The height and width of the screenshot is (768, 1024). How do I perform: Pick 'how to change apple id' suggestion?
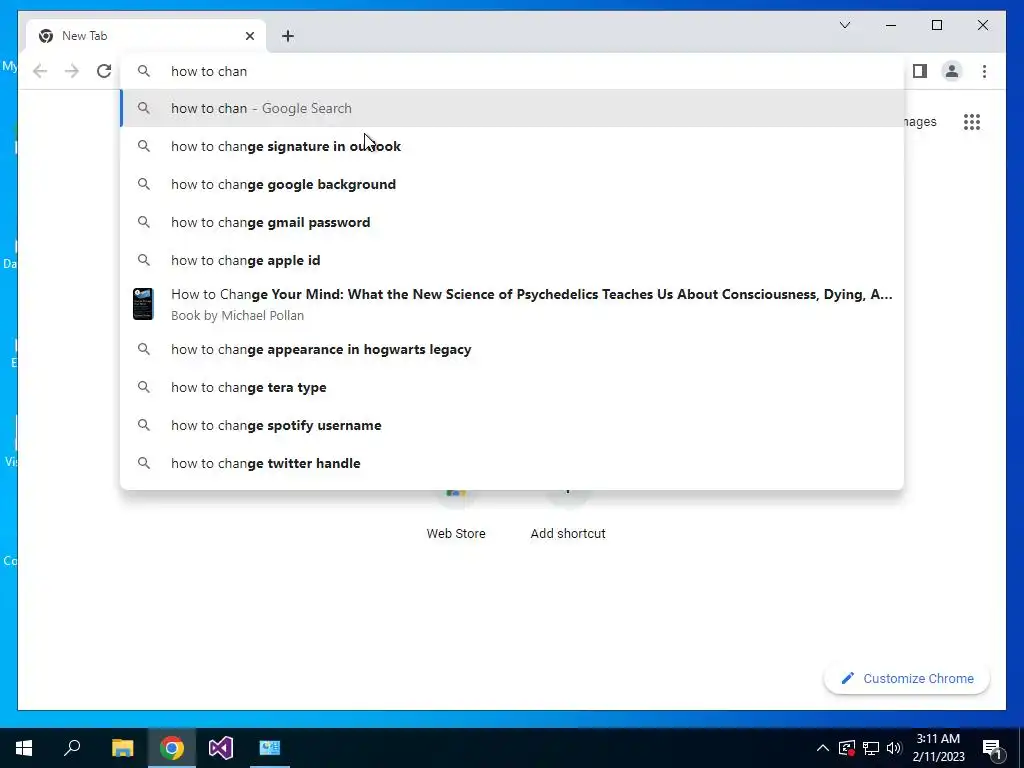click(x=512, y=260)
